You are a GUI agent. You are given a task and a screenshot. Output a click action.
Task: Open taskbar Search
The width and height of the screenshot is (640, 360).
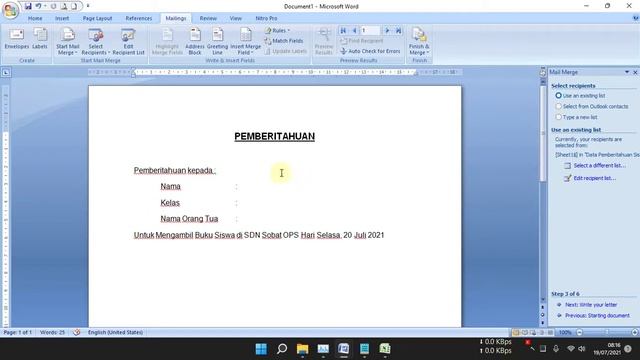(x=282, y=349)
